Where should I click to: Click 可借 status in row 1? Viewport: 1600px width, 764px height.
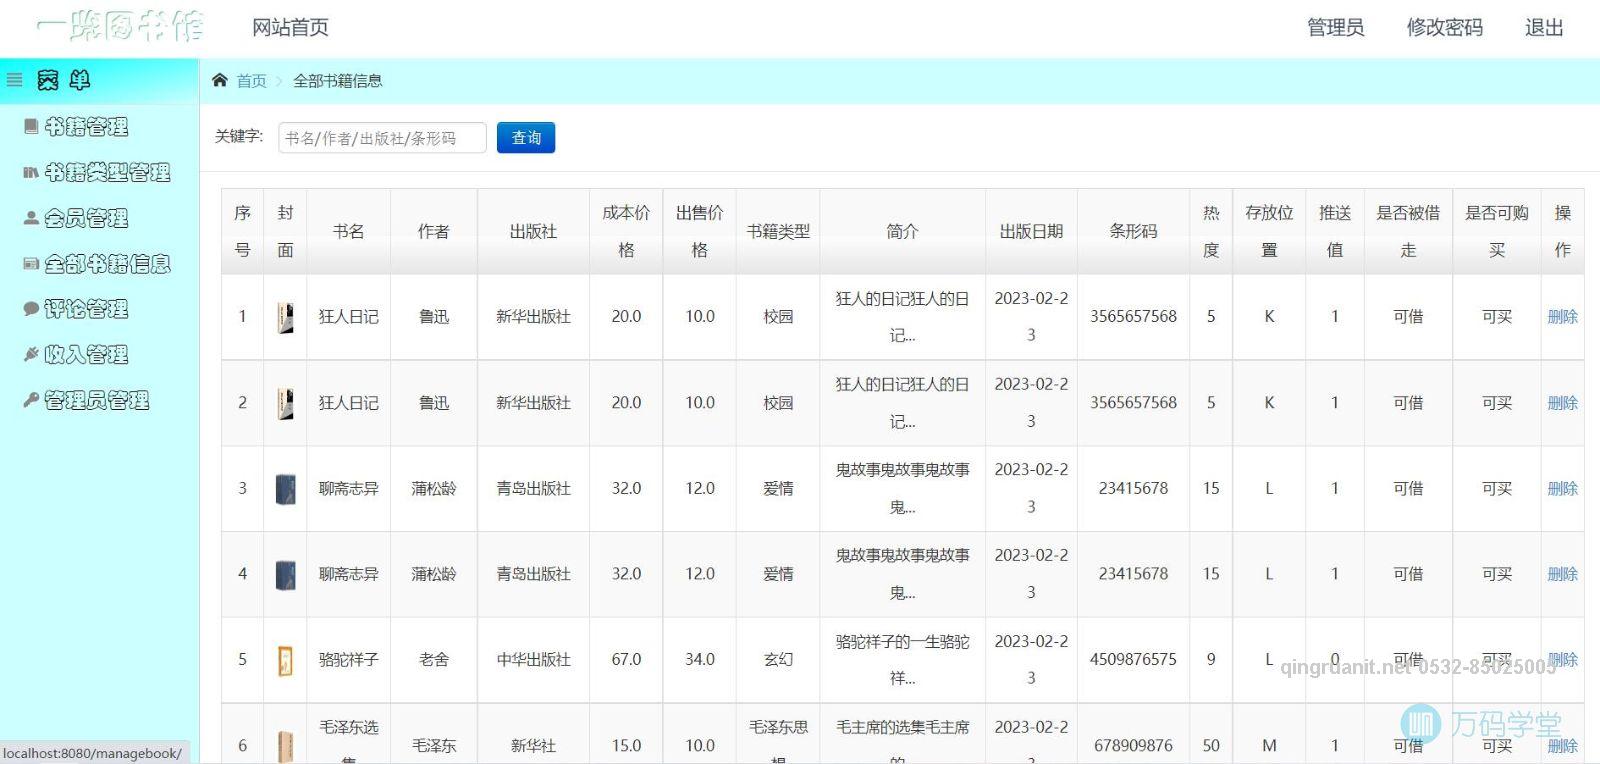click(x=1408, y=316)
